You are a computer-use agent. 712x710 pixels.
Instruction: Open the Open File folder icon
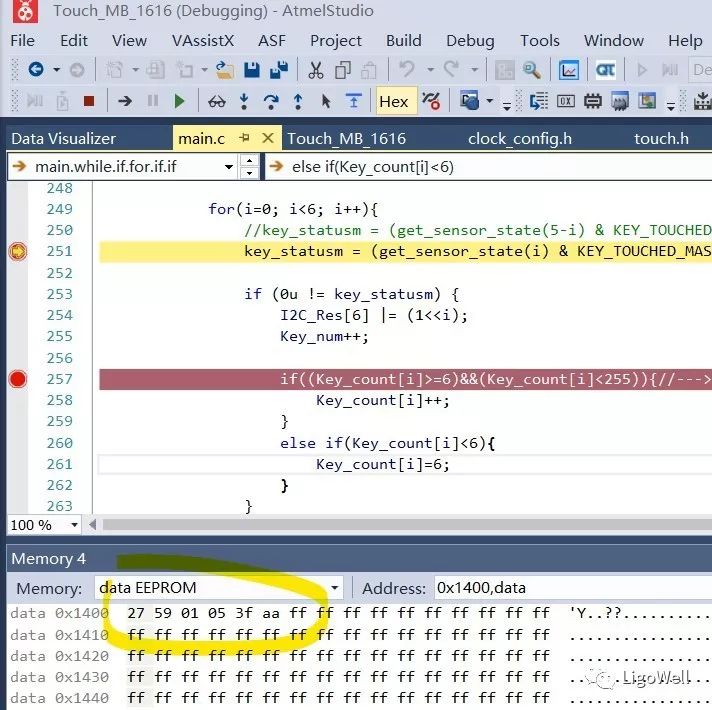point(224,69)
